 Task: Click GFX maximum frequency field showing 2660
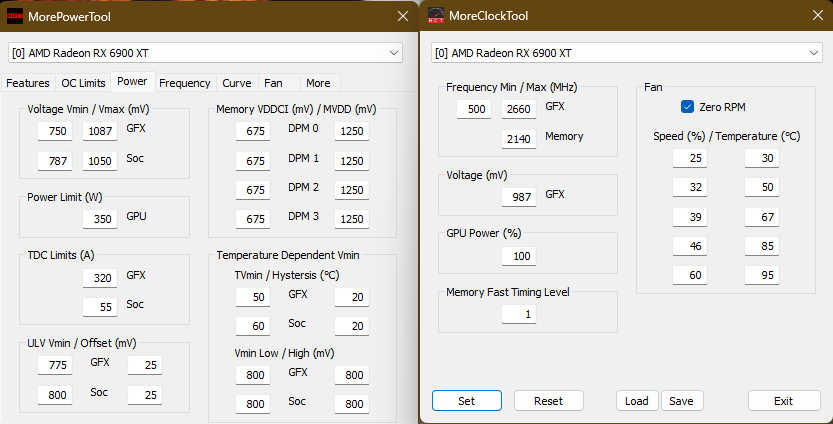(x=519, y=109)
